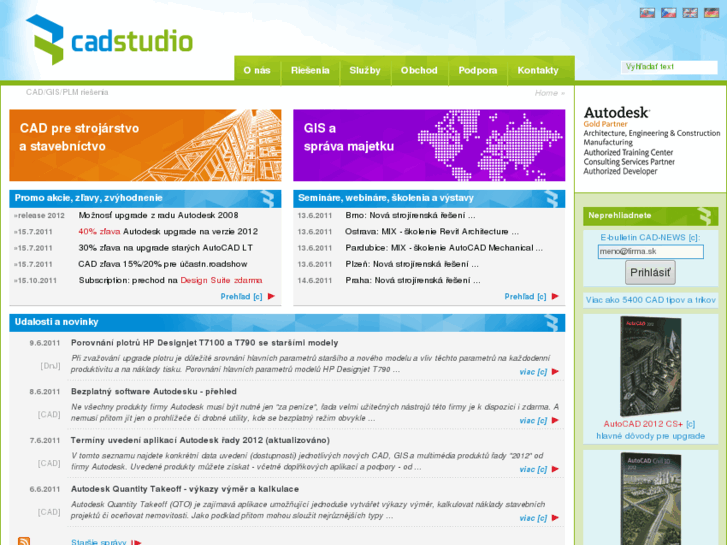
Task: Open Plzeň: Nová strojírenská řešení
Action: [x=412, y=264]
